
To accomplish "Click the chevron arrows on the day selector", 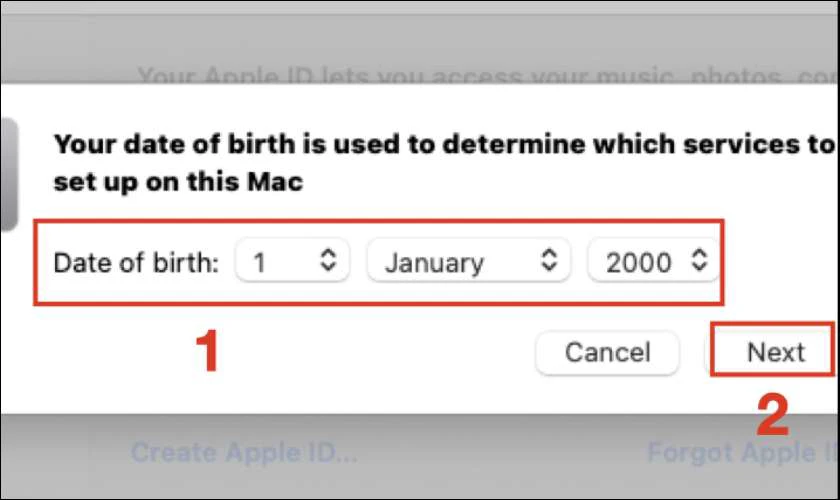I will tap(328, 262).
